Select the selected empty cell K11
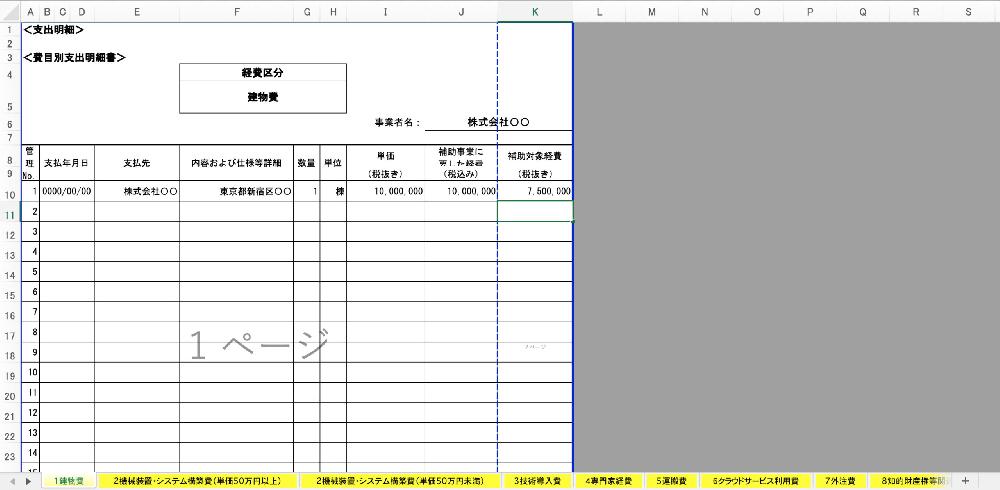This screenshot has height=490, width=1000. (534, 211)
